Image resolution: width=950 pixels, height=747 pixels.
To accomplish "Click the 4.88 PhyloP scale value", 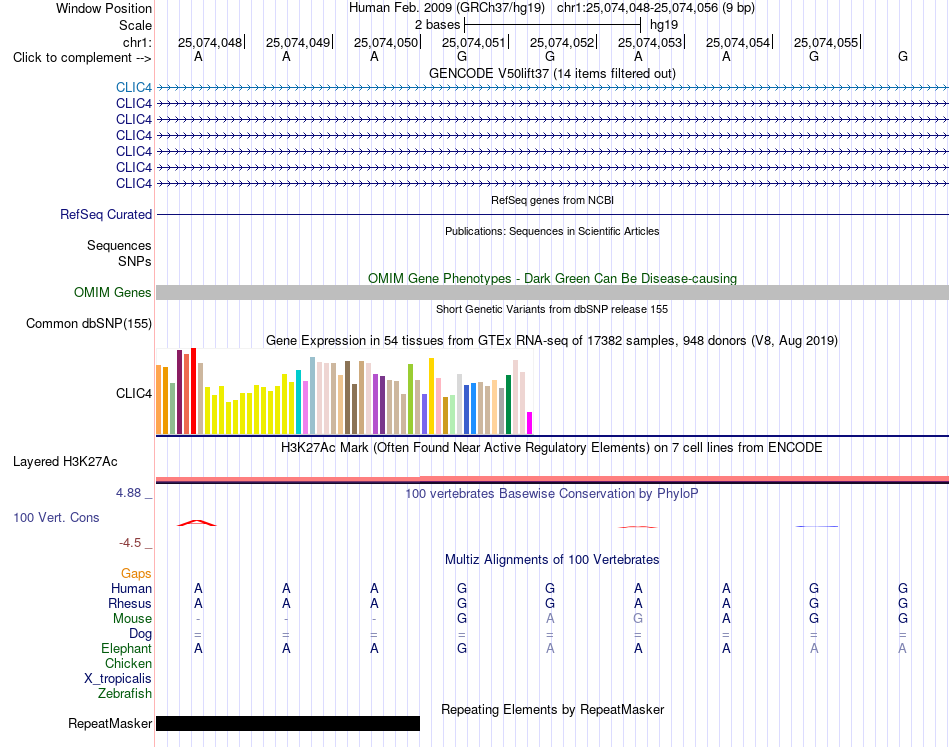I will click(x=128, y=493).
